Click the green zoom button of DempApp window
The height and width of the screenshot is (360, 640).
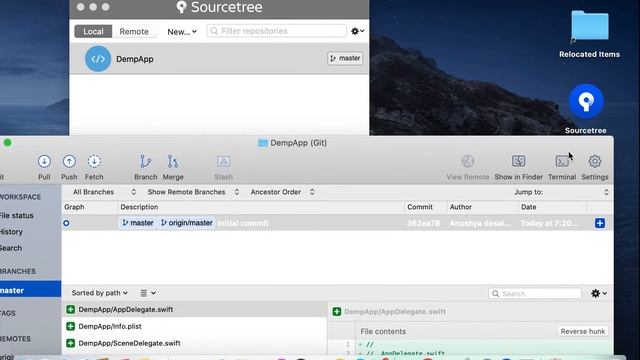click(7, 143)
